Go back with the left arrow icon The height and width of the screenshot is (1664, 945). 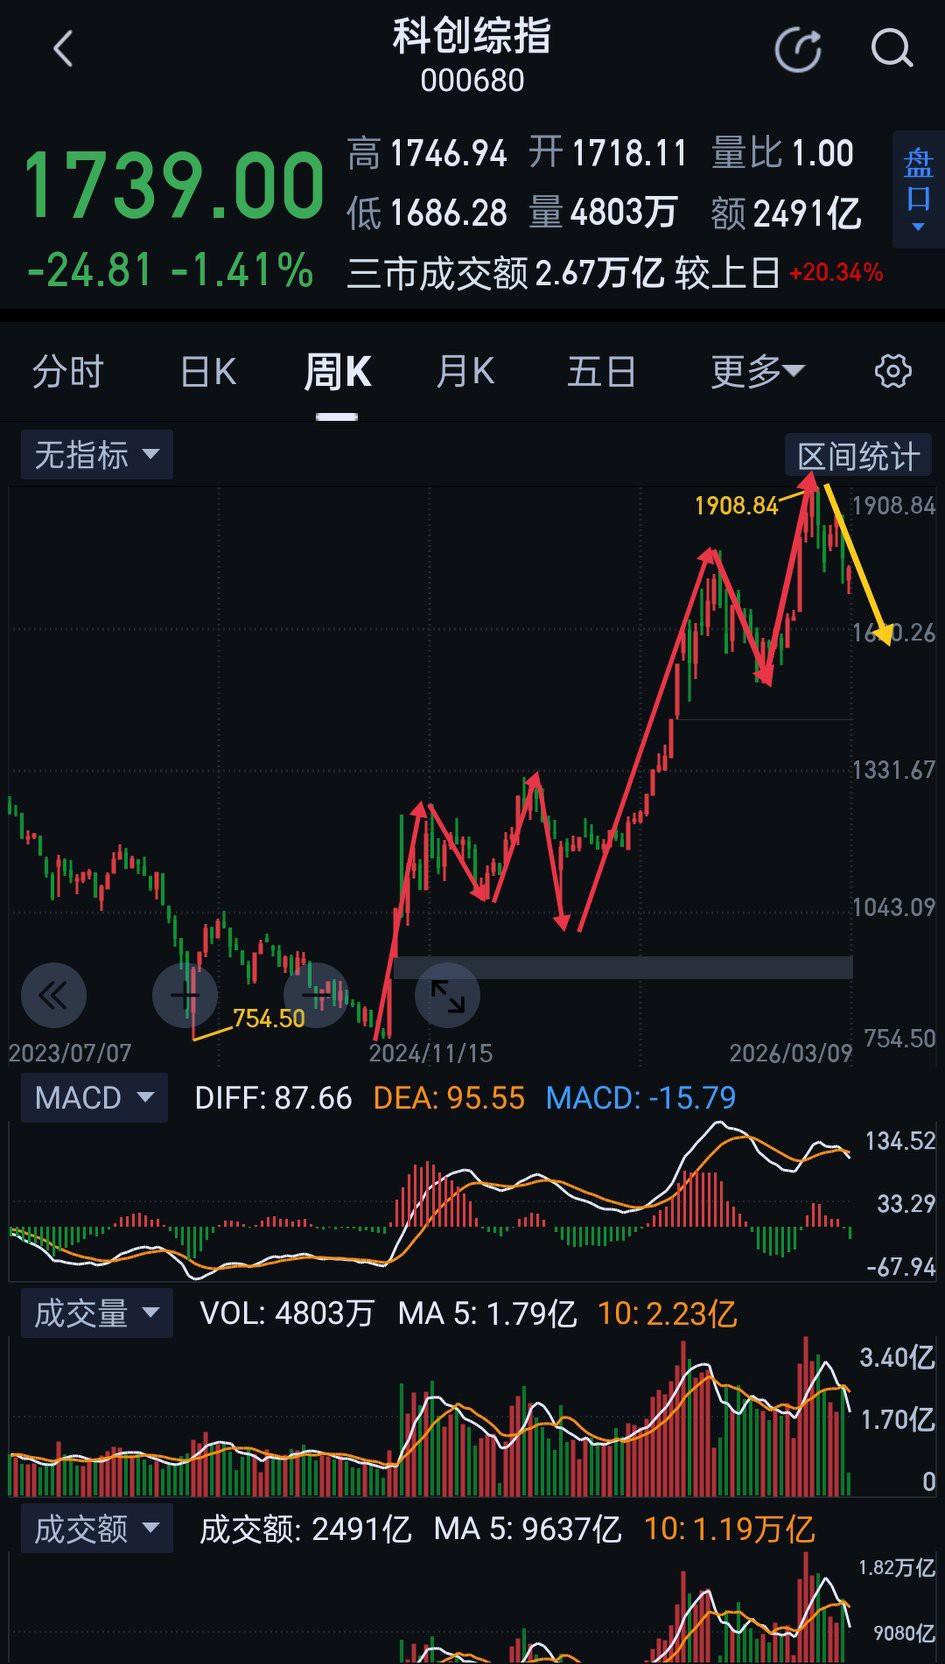click(63, 48)
